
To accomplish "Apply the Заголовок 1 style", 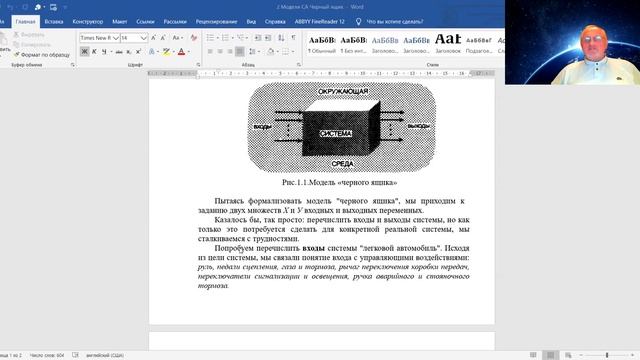I will [385, 44].
